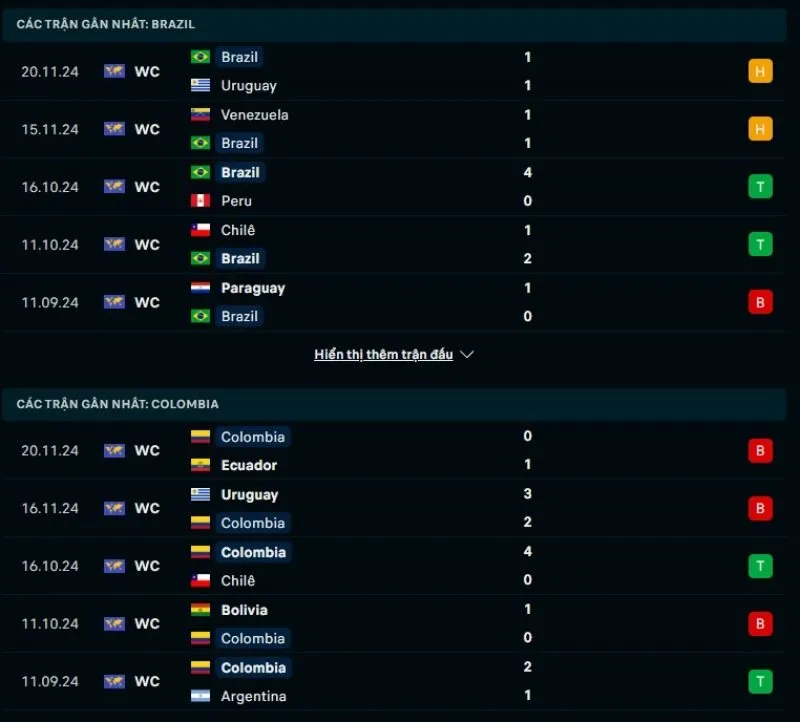Click the Venezuela flag icon

click(x=199, y=115)
